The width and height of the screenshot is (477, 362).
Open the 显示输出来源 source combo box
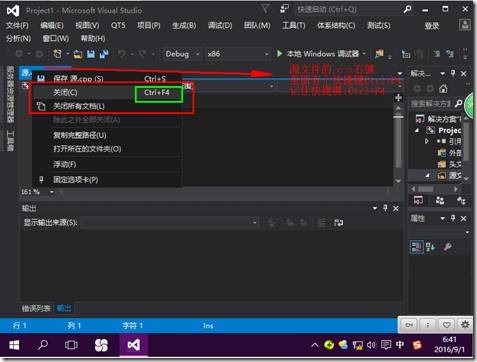(169, 222)
